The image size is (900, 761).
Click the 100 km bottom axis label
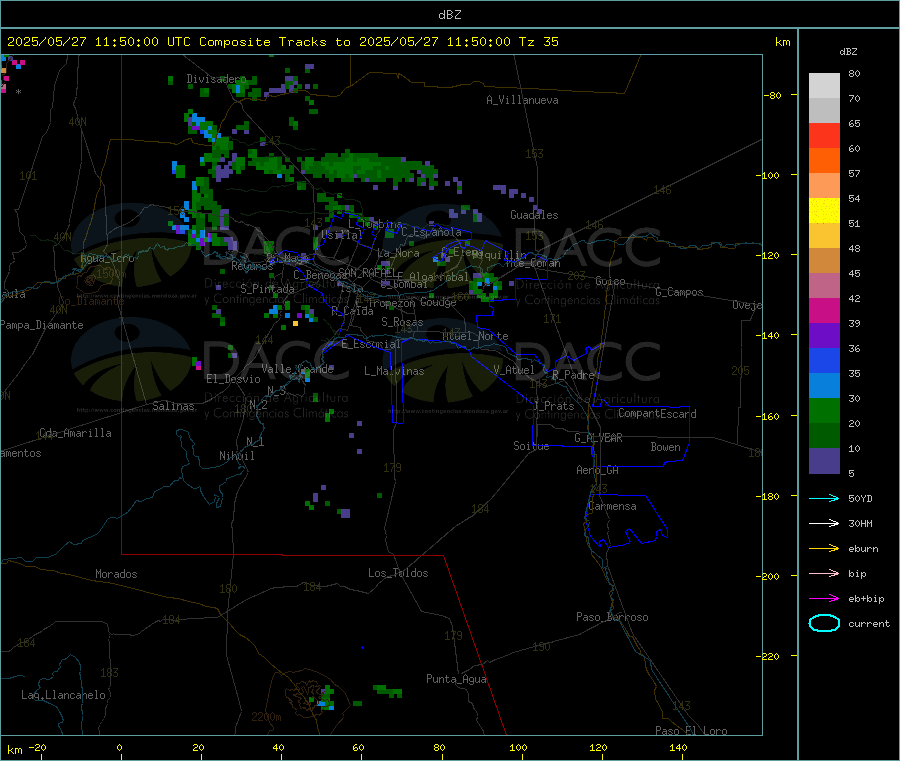(518, 747)
